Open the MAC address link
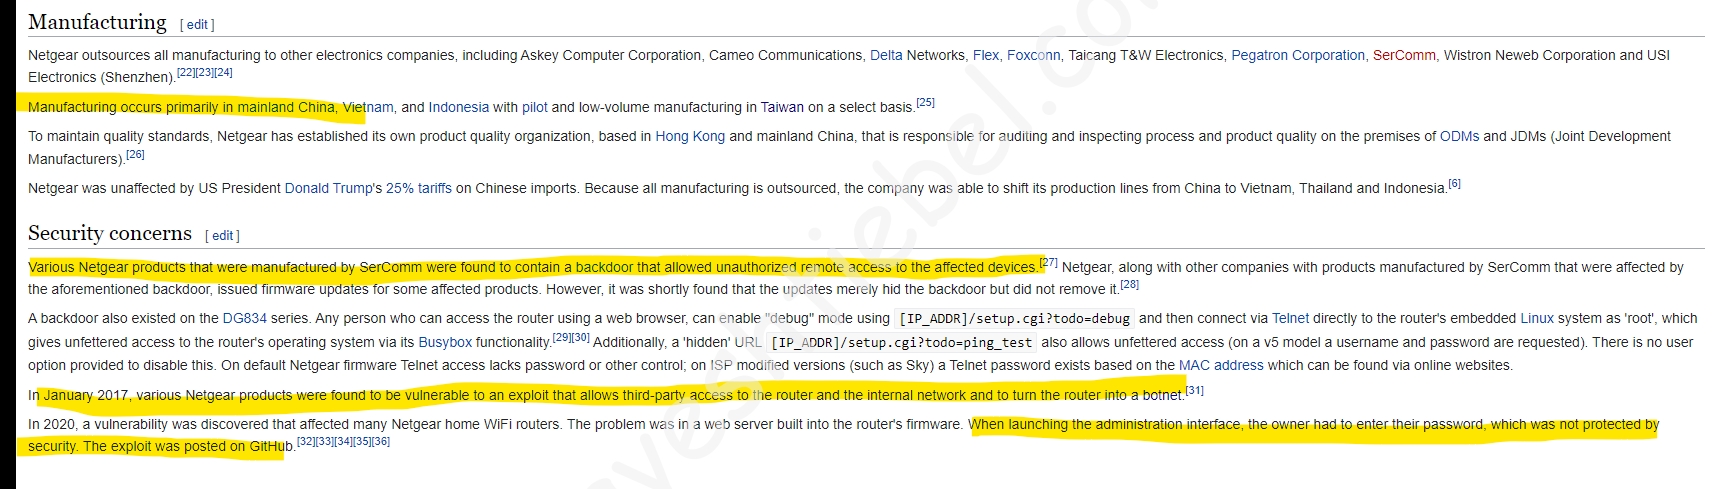 coord(1221,365)
